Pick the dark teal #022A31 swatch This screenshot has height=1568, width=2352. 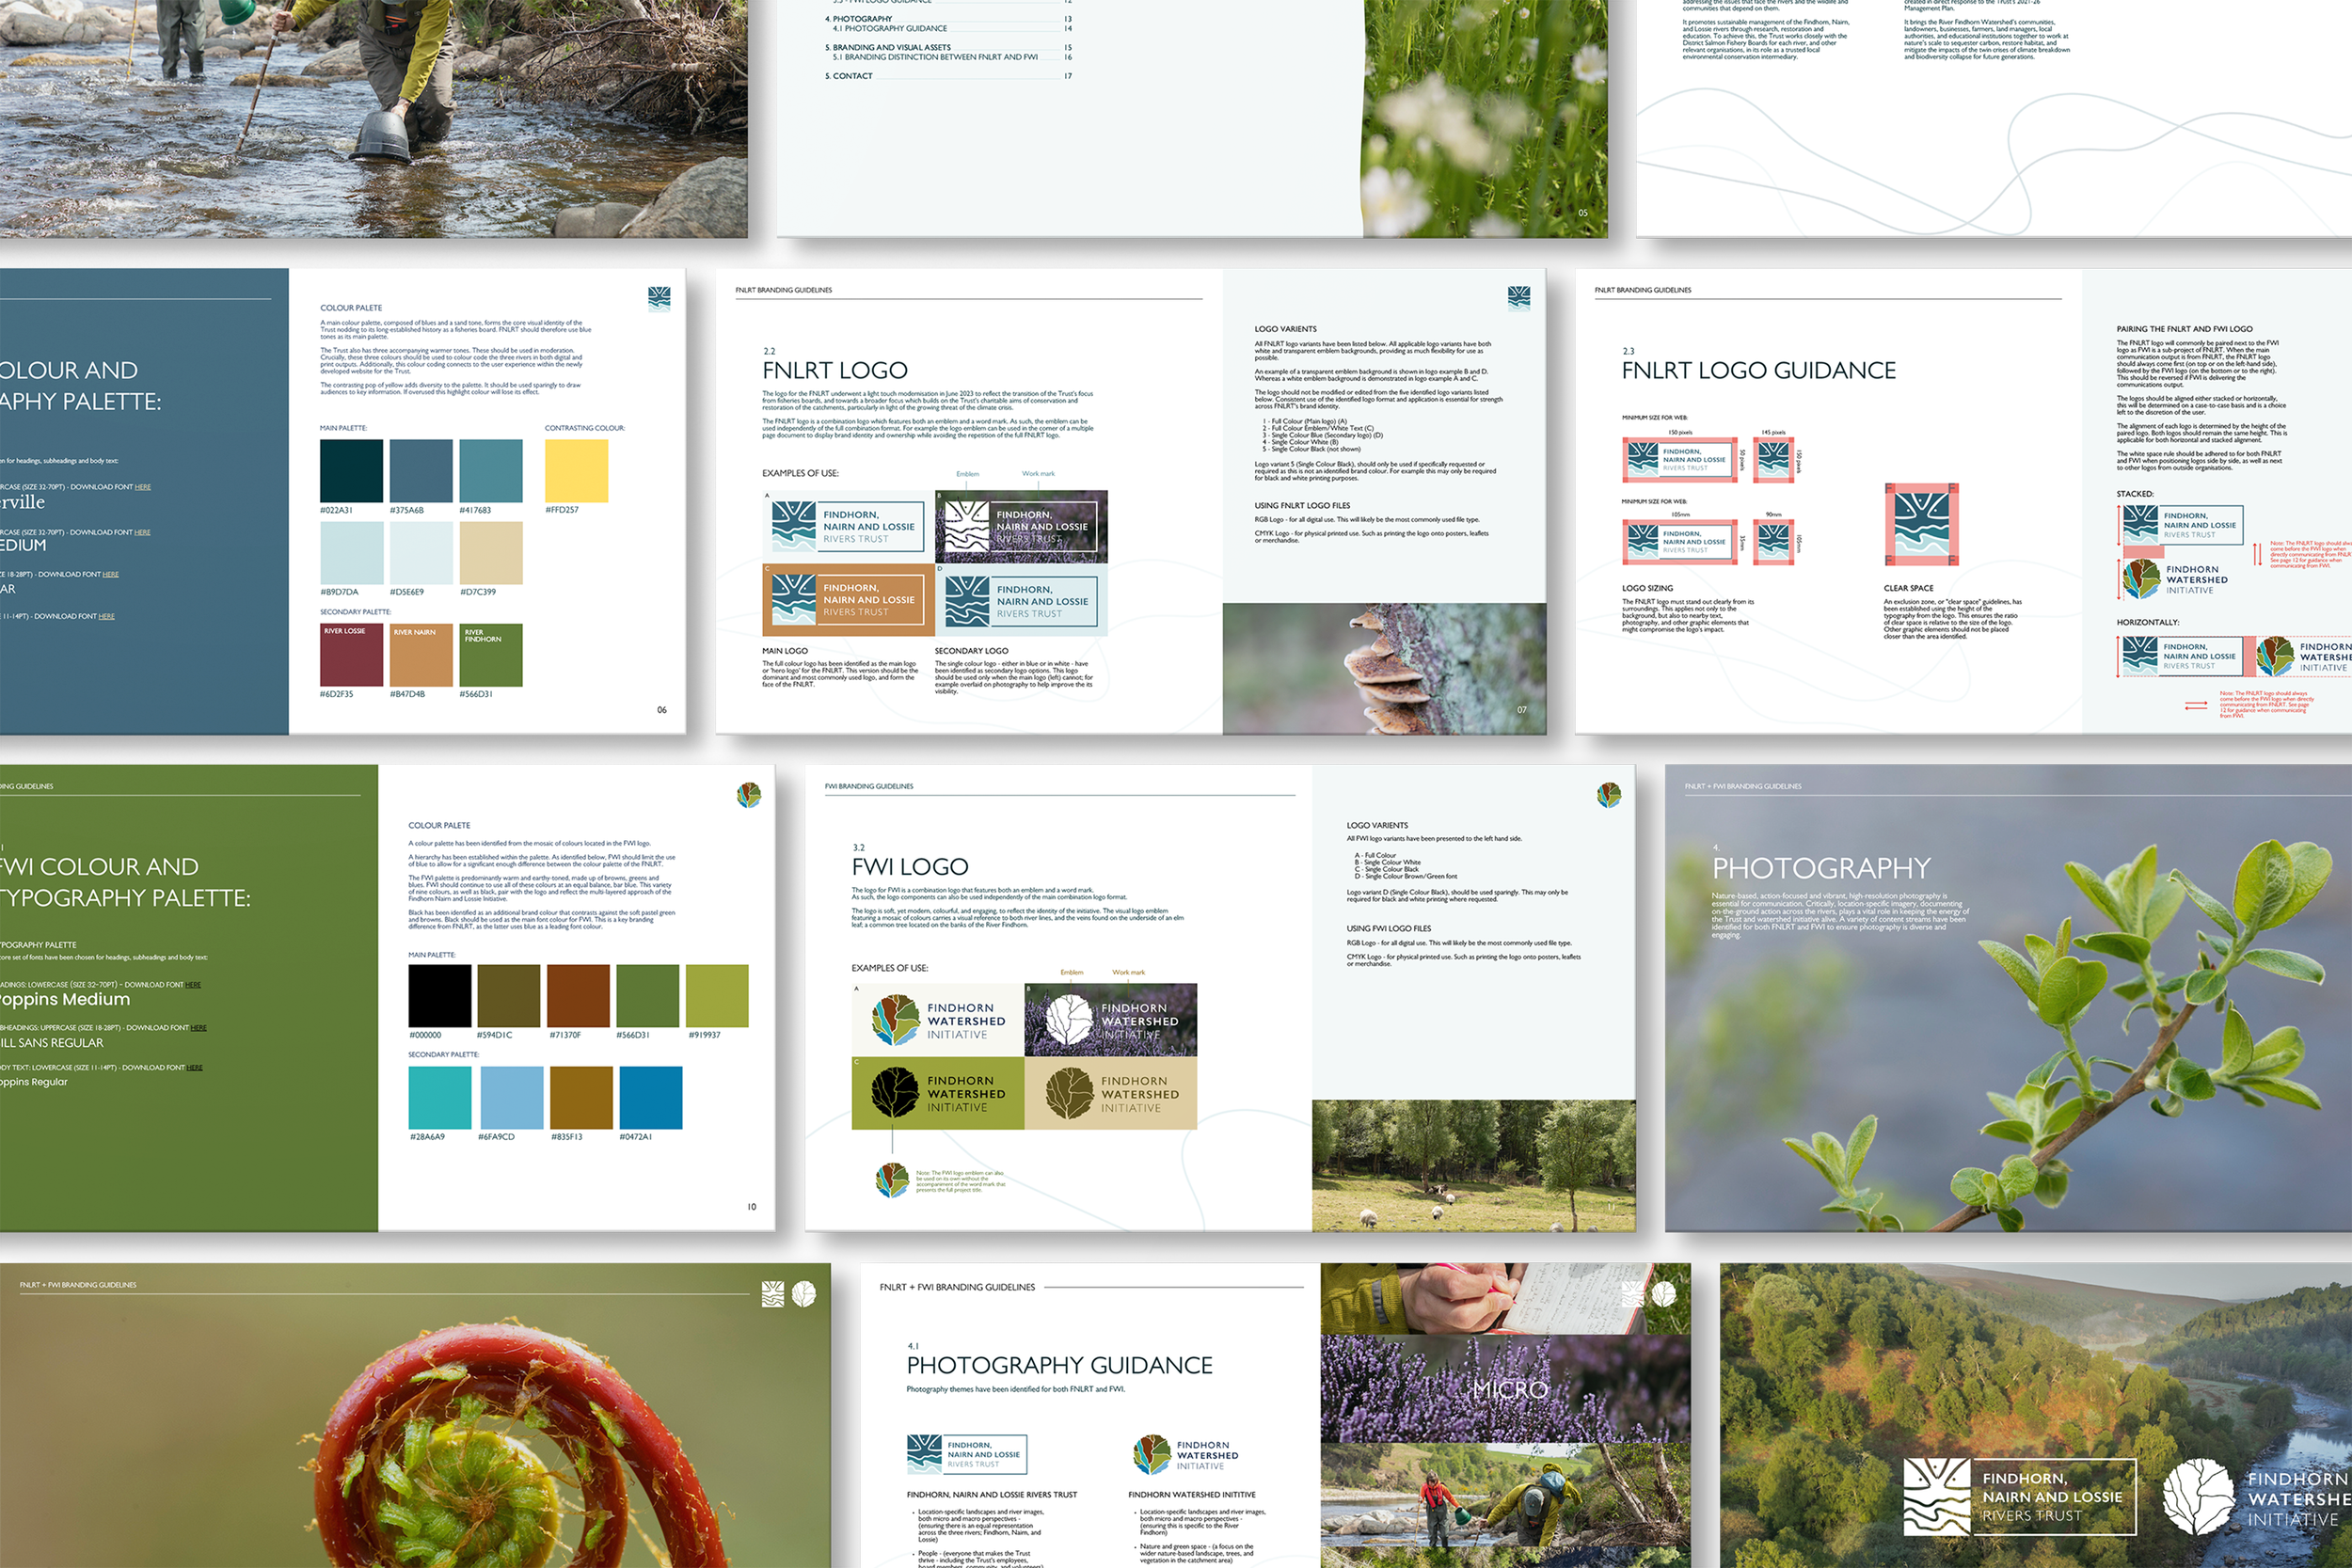(x=351, y=471)
